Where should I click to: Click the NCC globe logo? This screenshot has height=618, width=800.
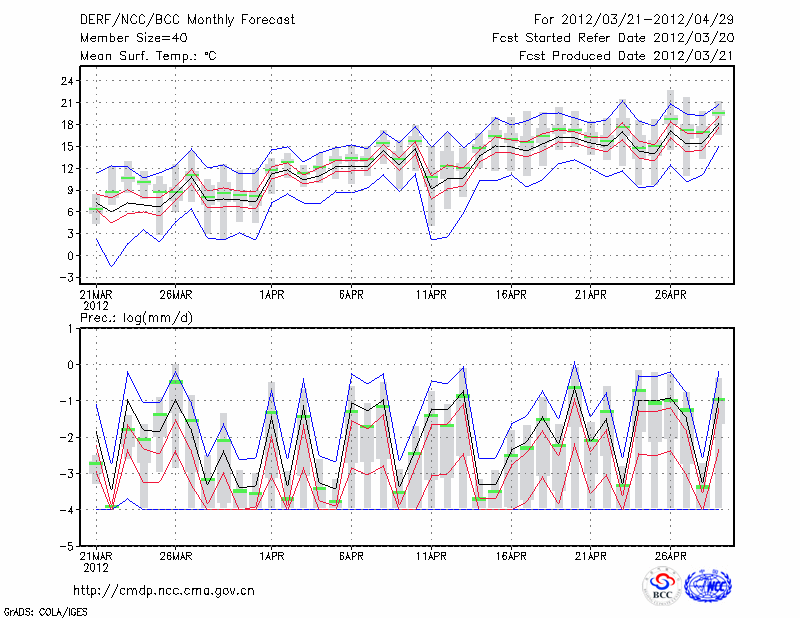coord(707,587)
